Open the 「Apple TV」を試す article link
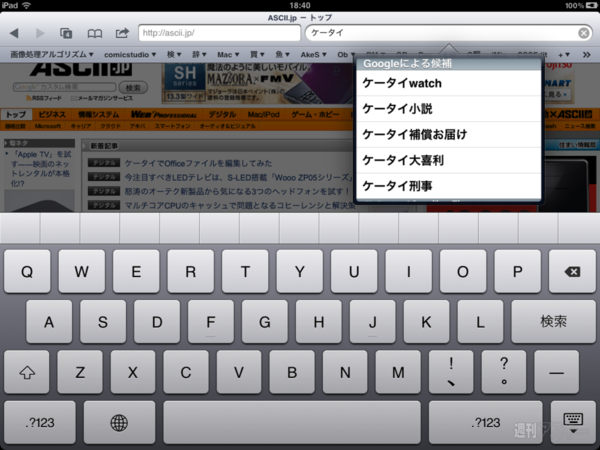This screenshot has height=450, width=600. coord(41,169)
